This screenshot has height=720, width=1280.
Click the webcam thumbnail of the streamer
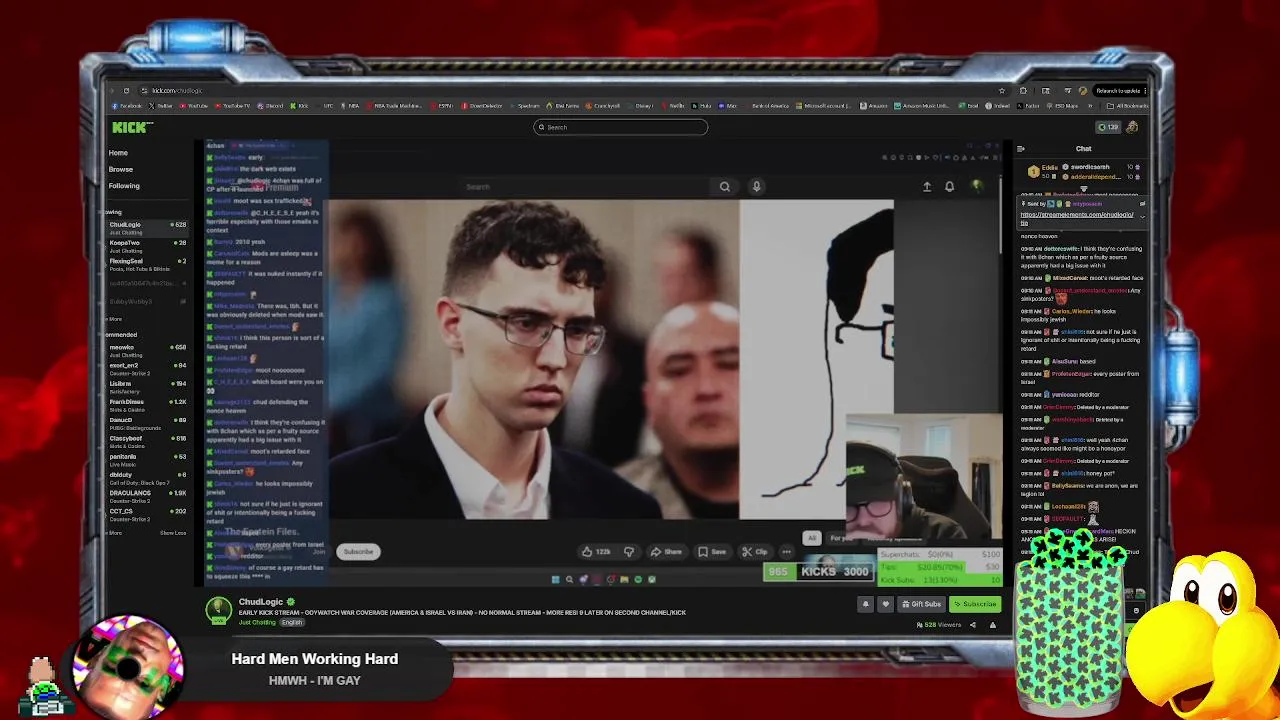[x=923, y=477]
